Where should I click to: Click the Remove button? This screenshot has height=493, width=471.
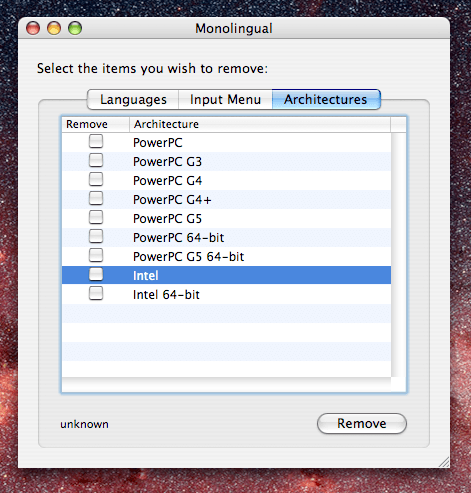tap(362, 423)
